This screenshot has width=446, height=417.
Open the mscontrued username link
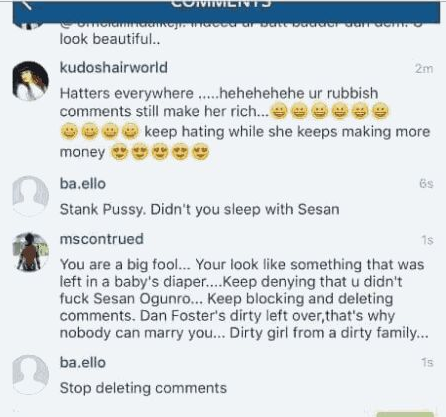tap(102, 239)
